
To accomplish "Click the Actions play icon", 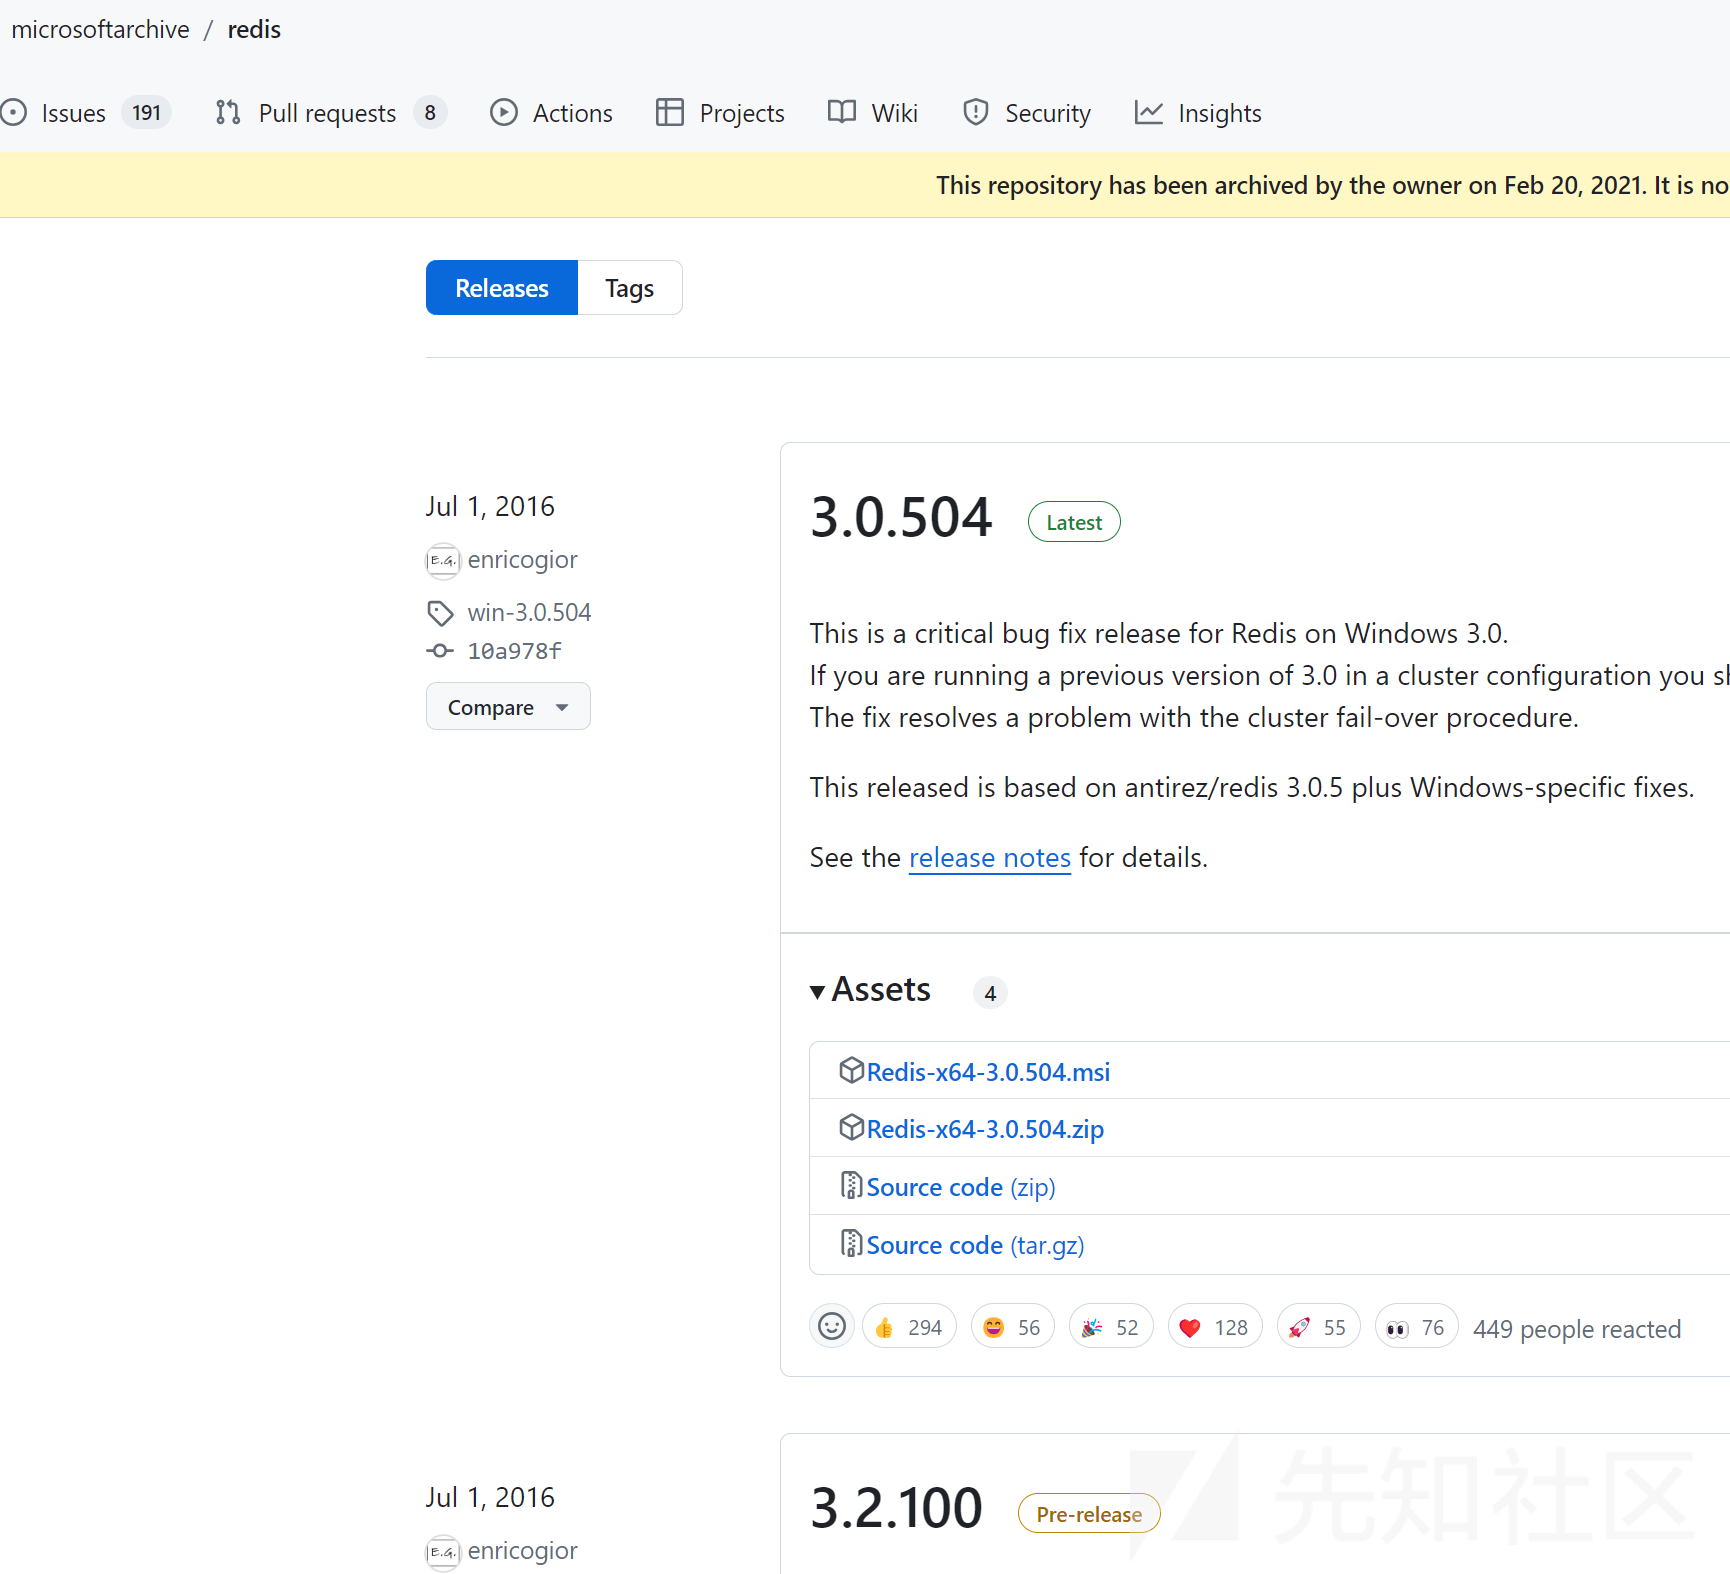I will click(504, 112).
